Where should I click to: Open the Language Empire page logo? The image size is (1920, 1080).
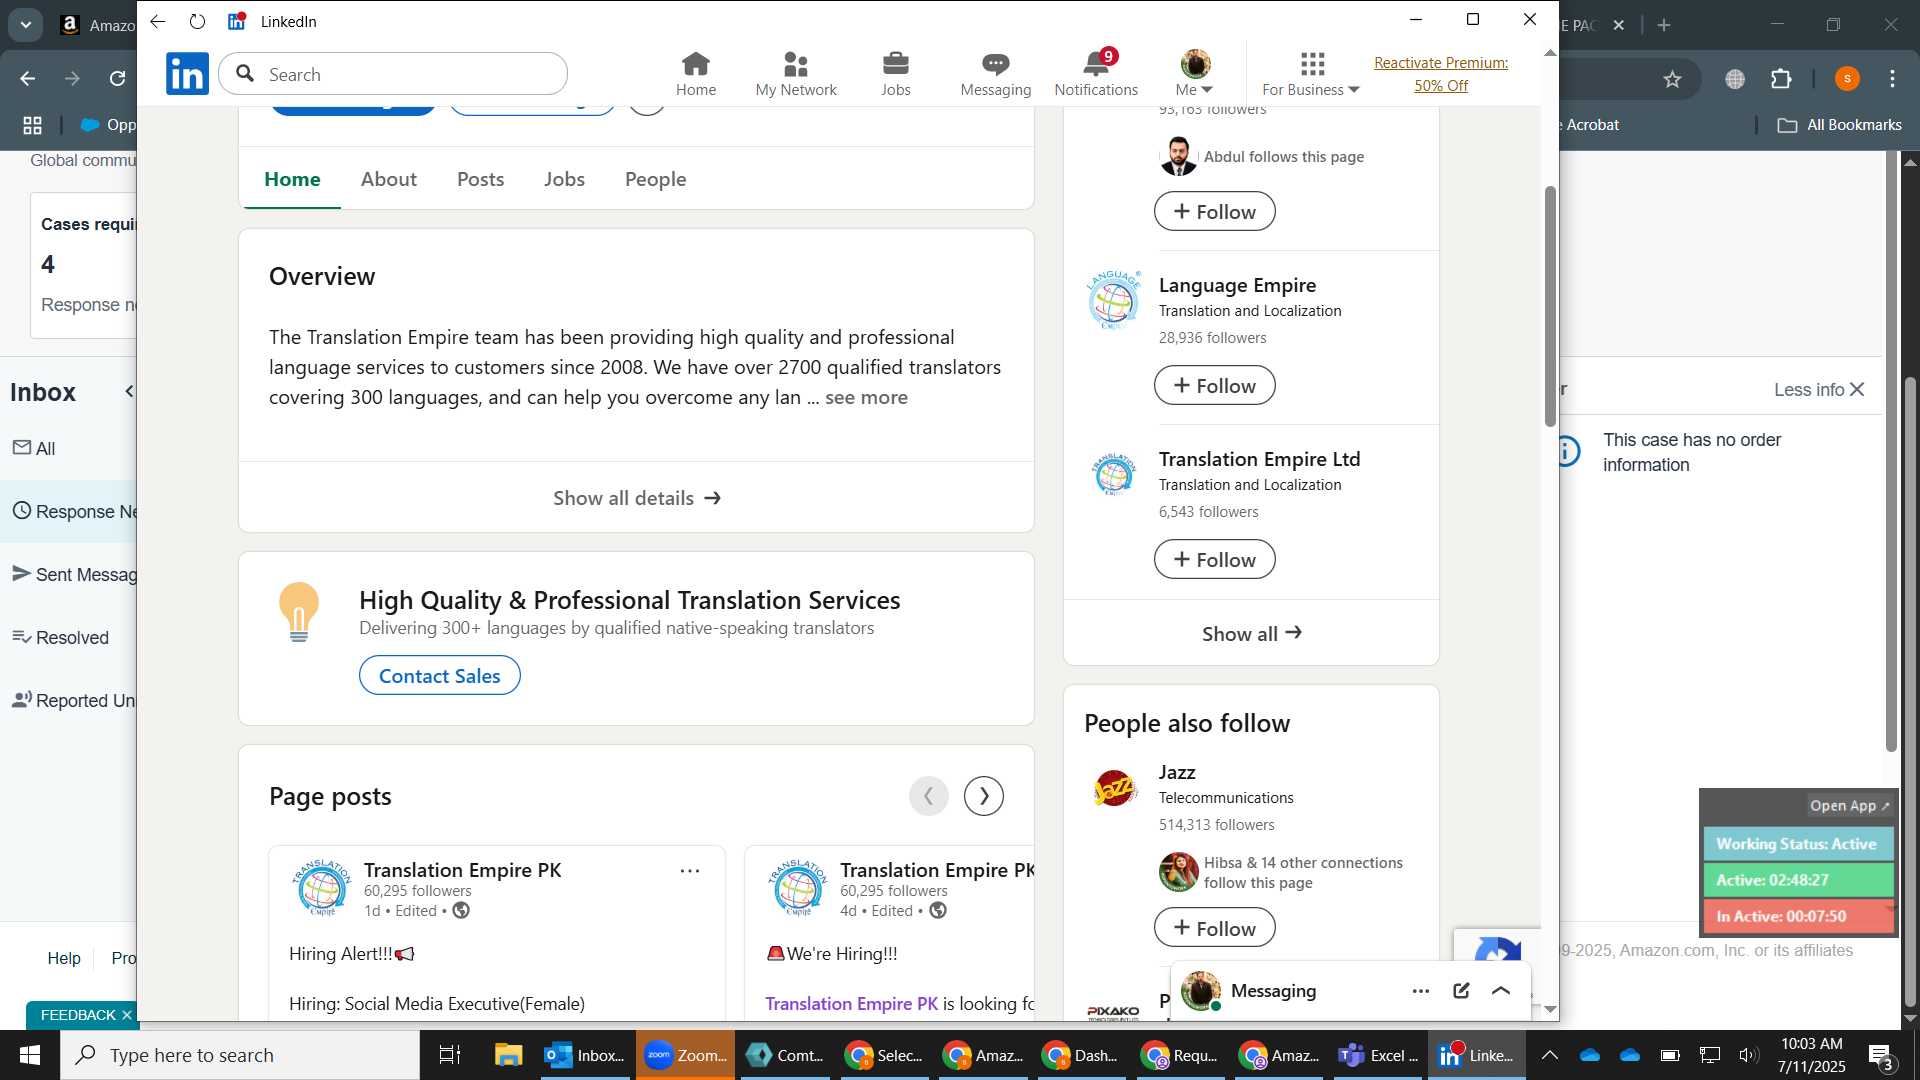1113,300
